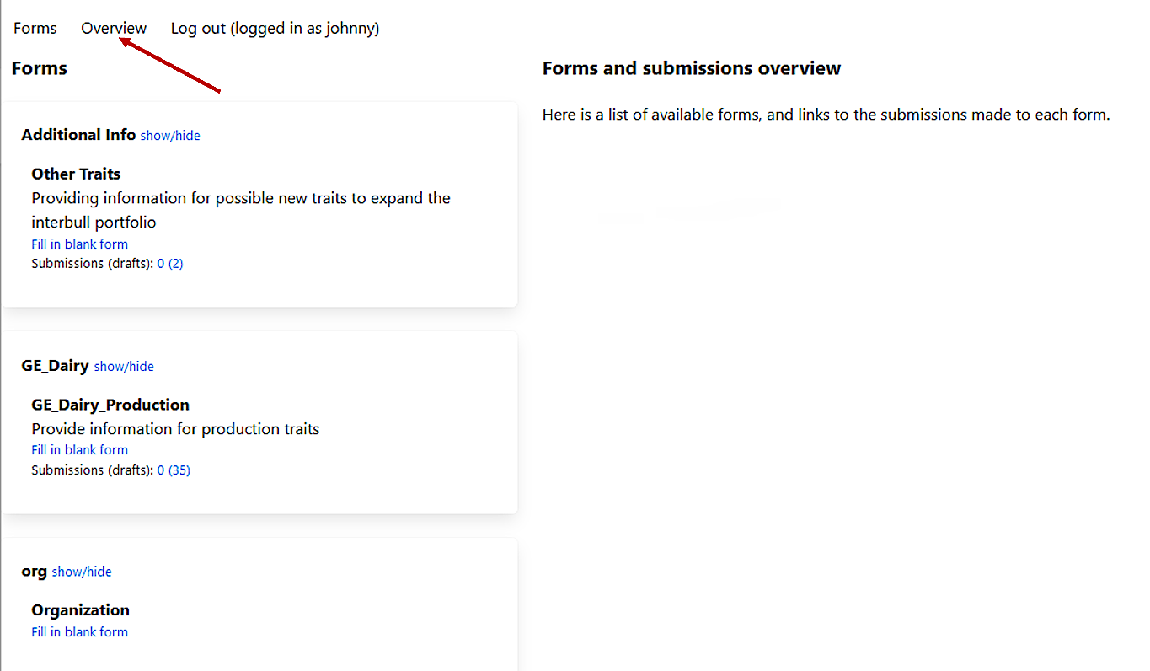Click the Forms and submissions overview heading

pyautogui.click(x=691, y=68)
